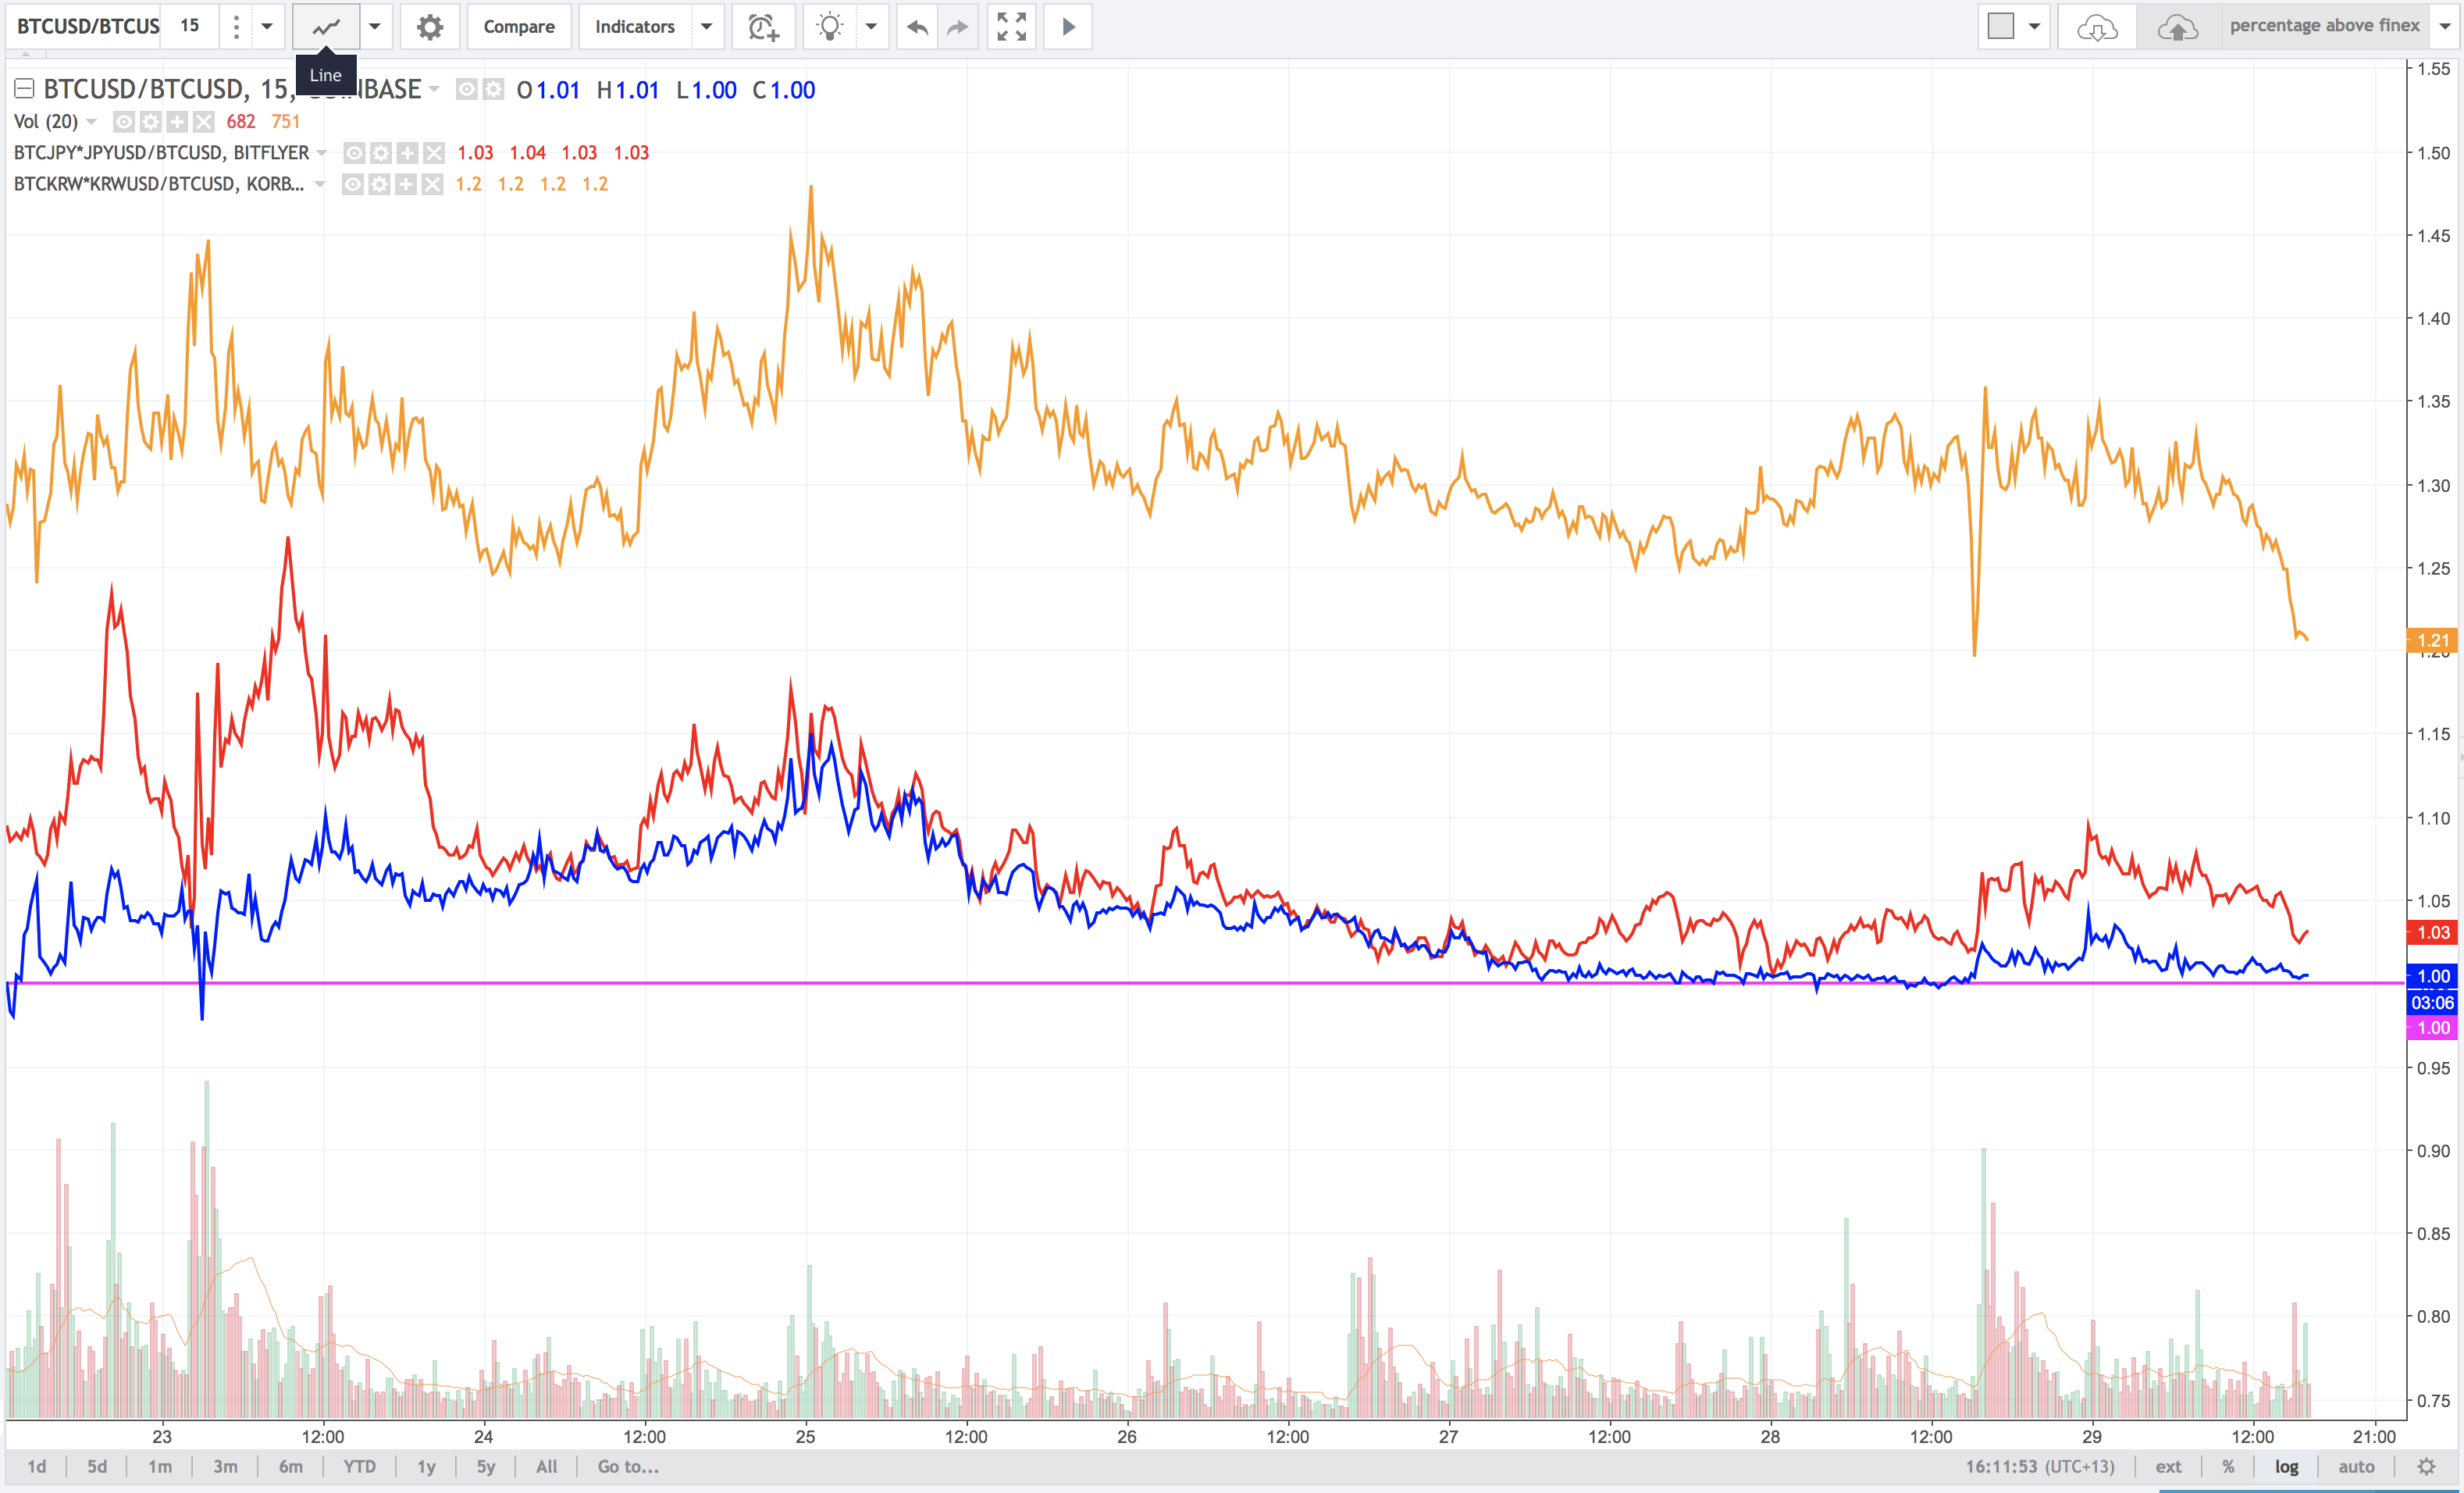The image size is (2464, 1493).
Task: Toggle auto scale
Action: point(2356,1466)
